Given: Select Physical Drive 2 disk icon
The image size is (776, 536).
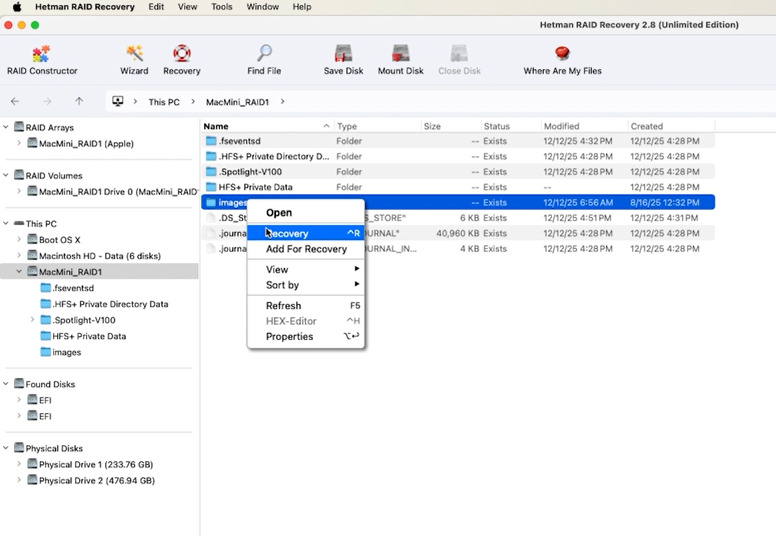Looking at the screenshot, I should [32, 480].
